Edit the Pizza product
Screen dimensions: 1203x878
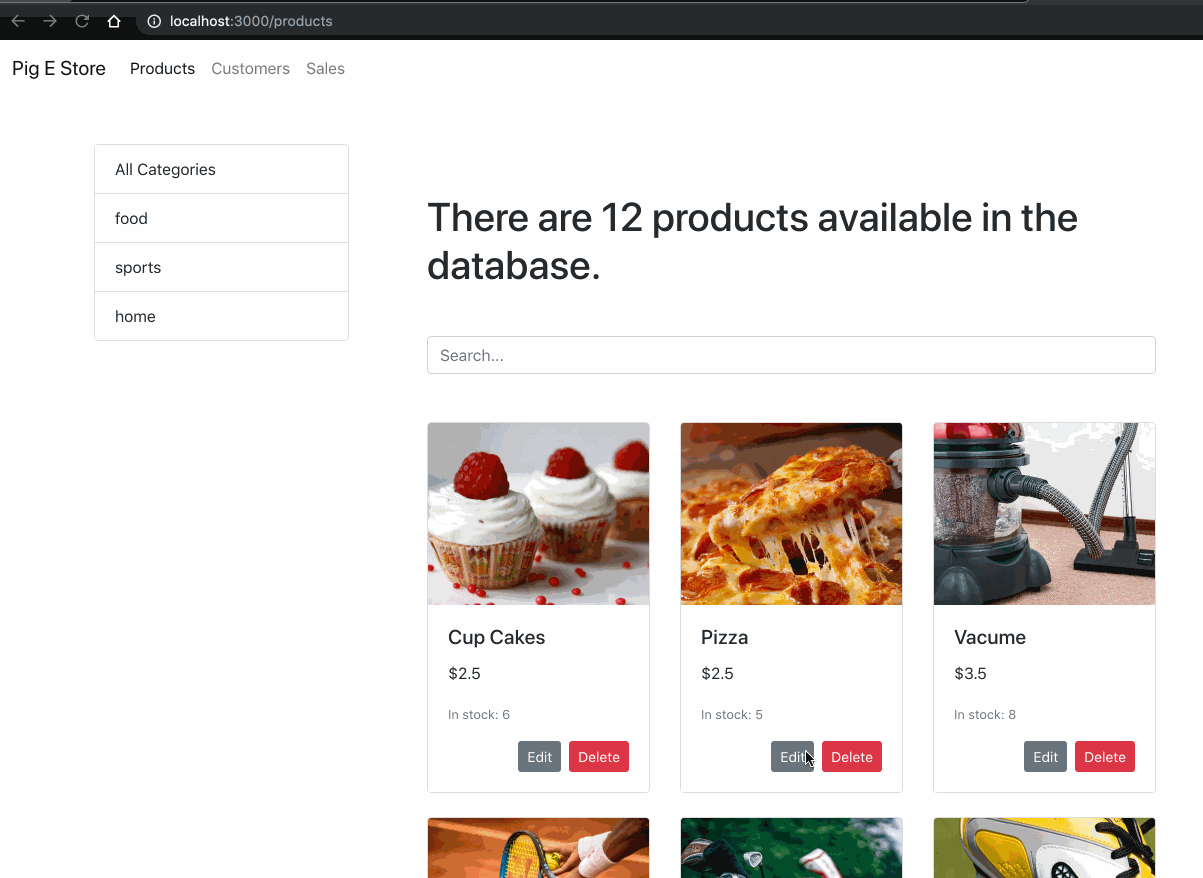[792, 757]
